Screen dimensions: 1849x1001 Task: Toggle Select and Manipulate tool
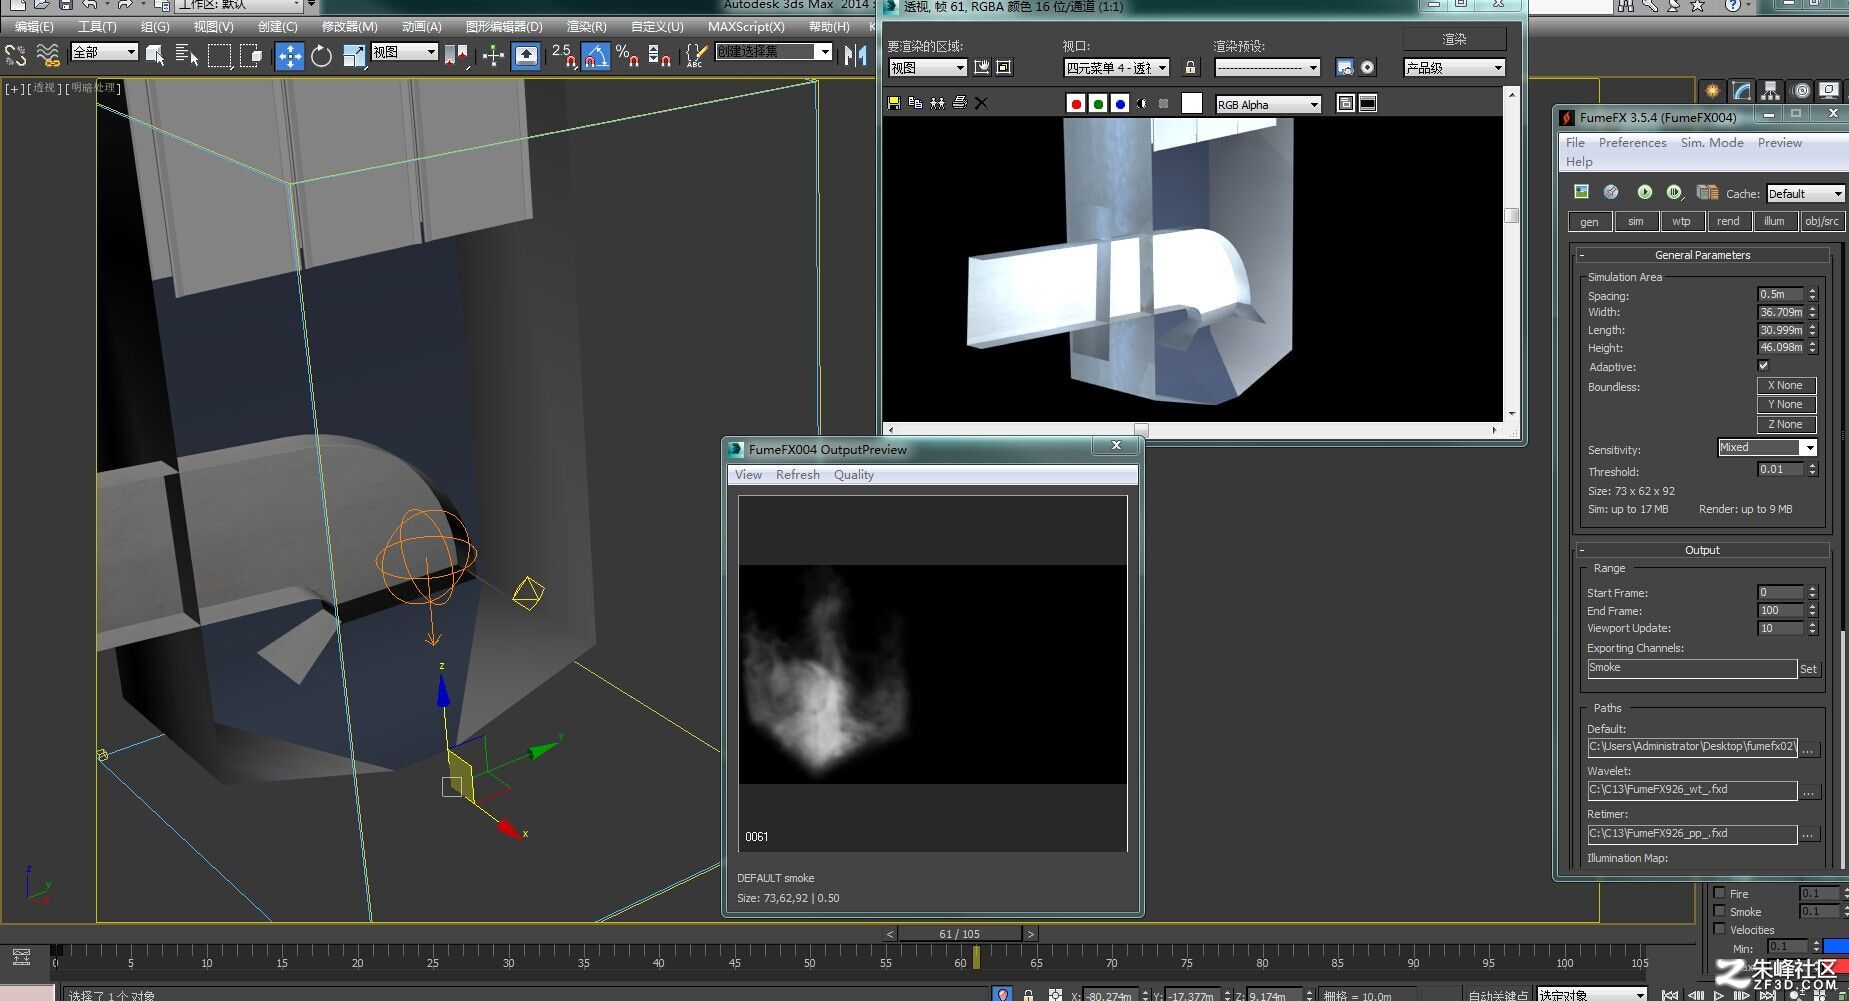pos(493,55)
